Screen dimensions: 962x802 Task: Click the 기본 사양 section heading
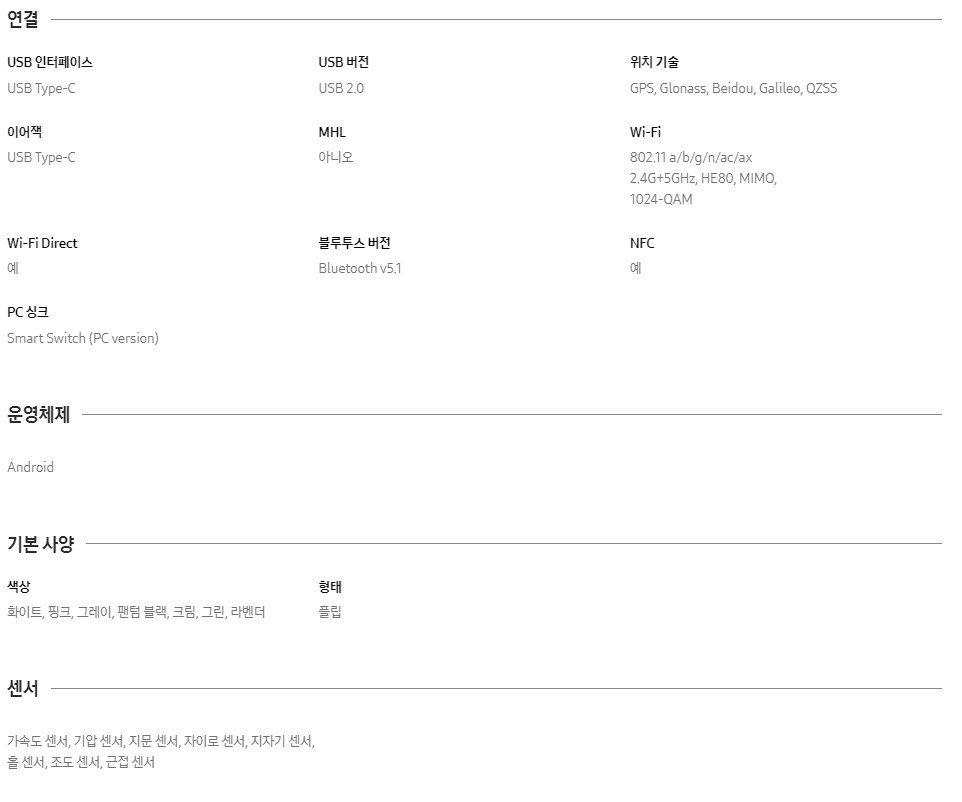[40, 544]
